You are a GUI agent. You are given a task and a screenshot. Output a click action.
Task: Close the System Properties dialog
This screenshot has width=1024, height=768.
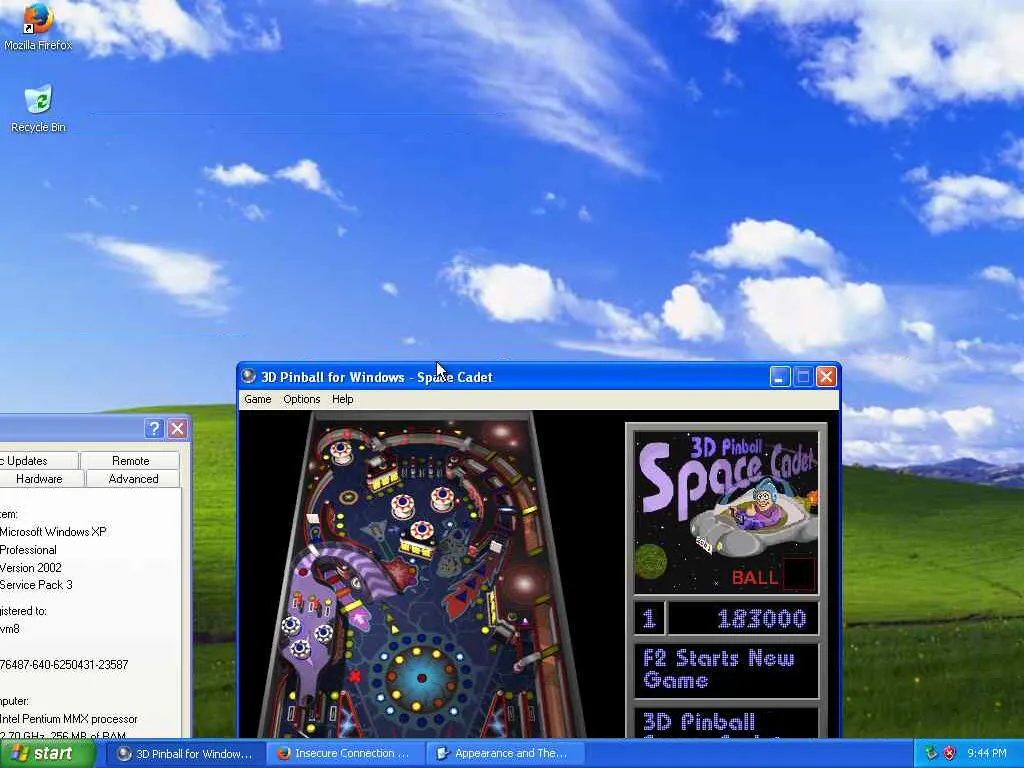click(x=177, y=428)
